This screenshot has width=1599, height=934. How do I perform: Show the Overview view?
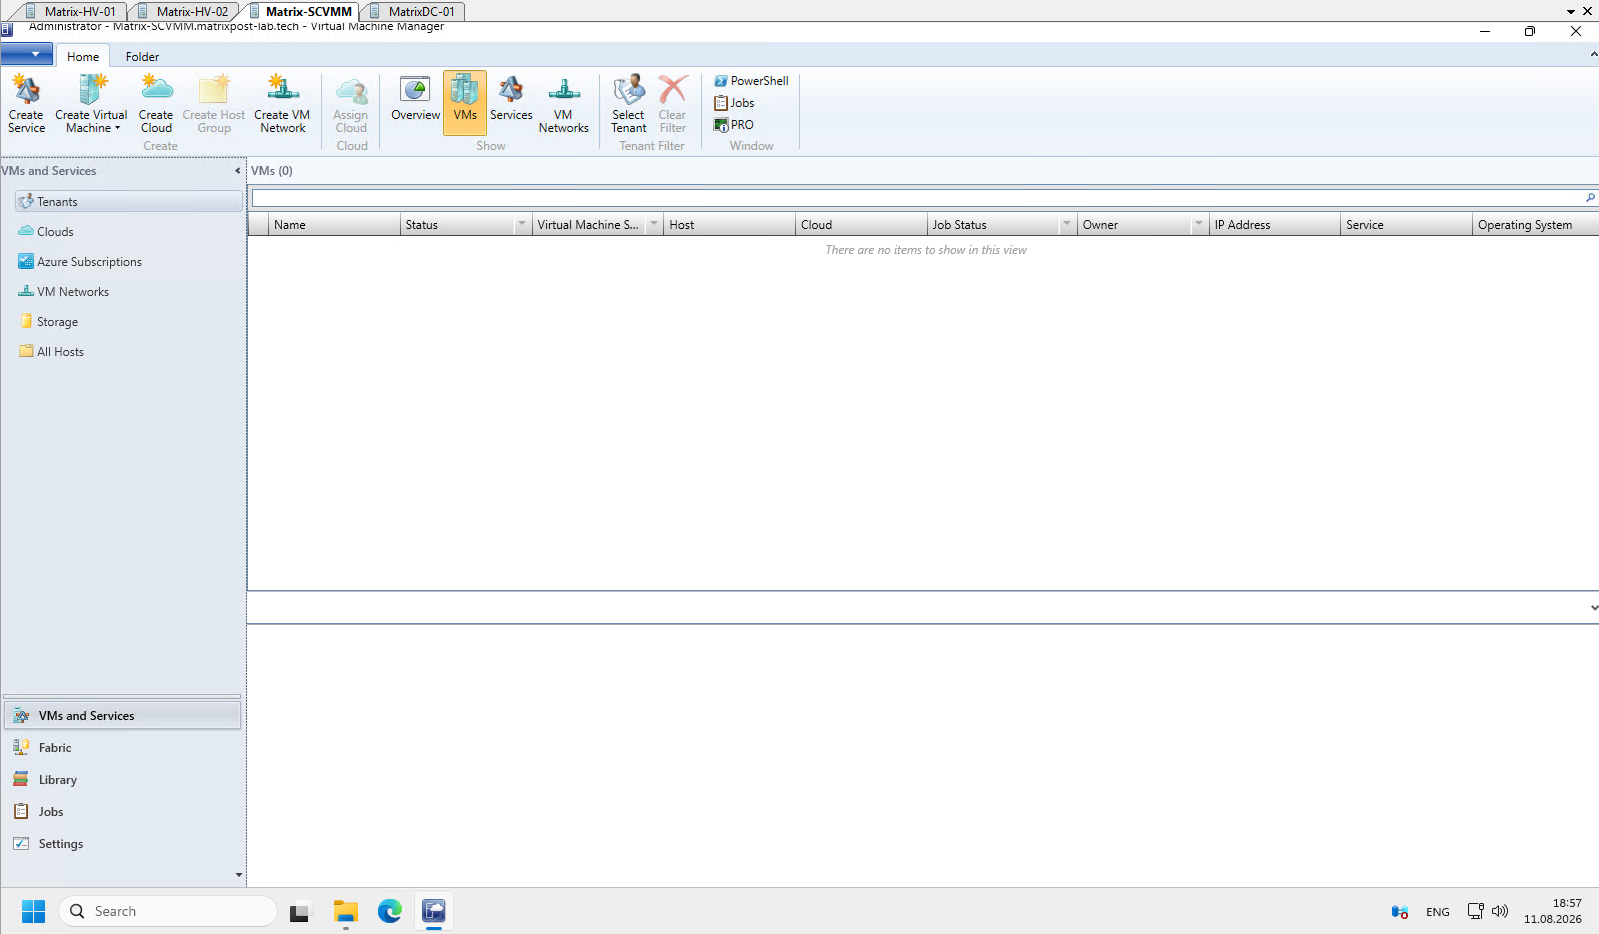pyautogui.click(x=415, y=98)
